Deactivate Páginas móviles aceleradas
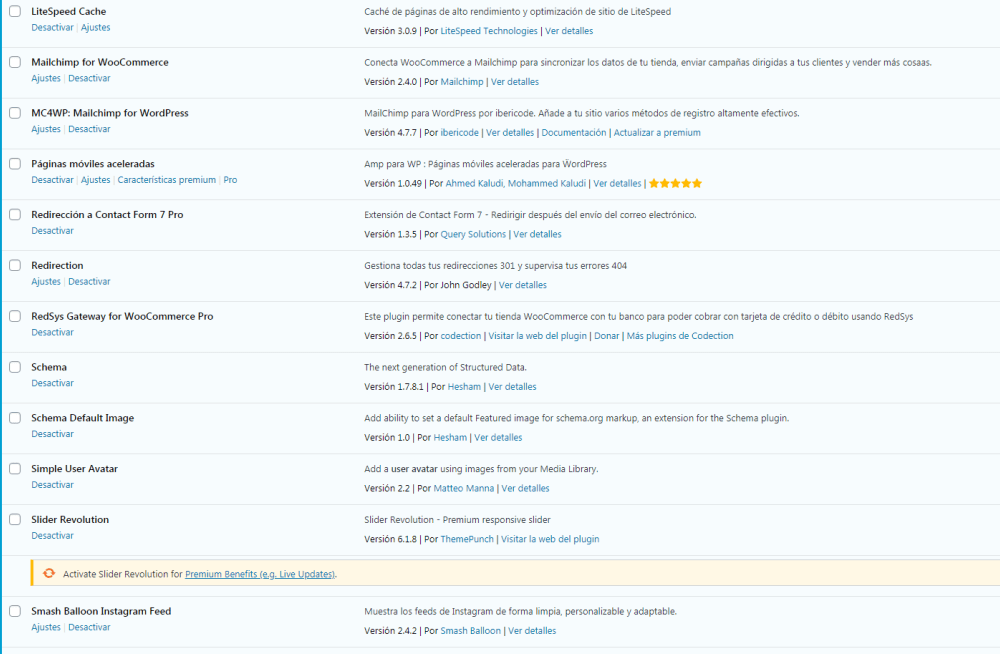The image size is (1000, 654). point(52,180)
